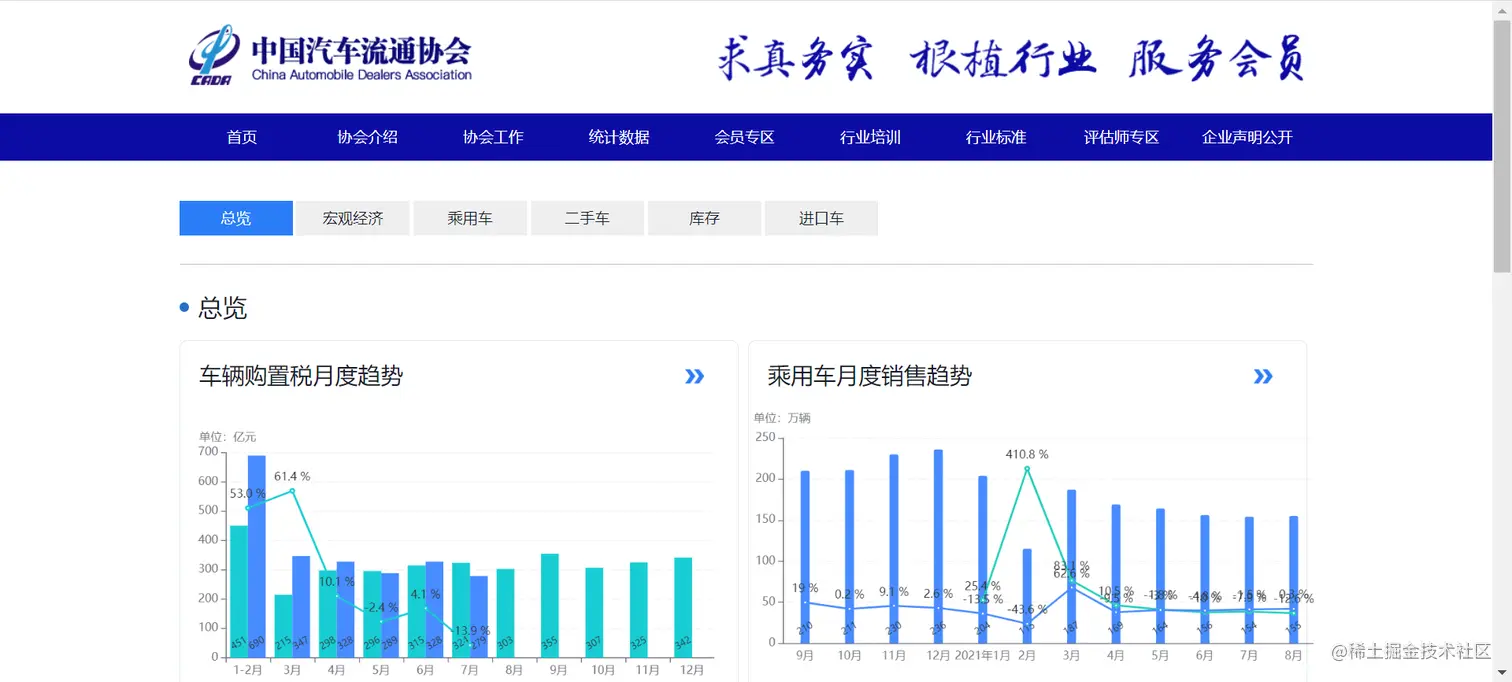Keep the 总览 tab active
The width and height of the screenshot is (1512, 682).
tap(235, 218)
